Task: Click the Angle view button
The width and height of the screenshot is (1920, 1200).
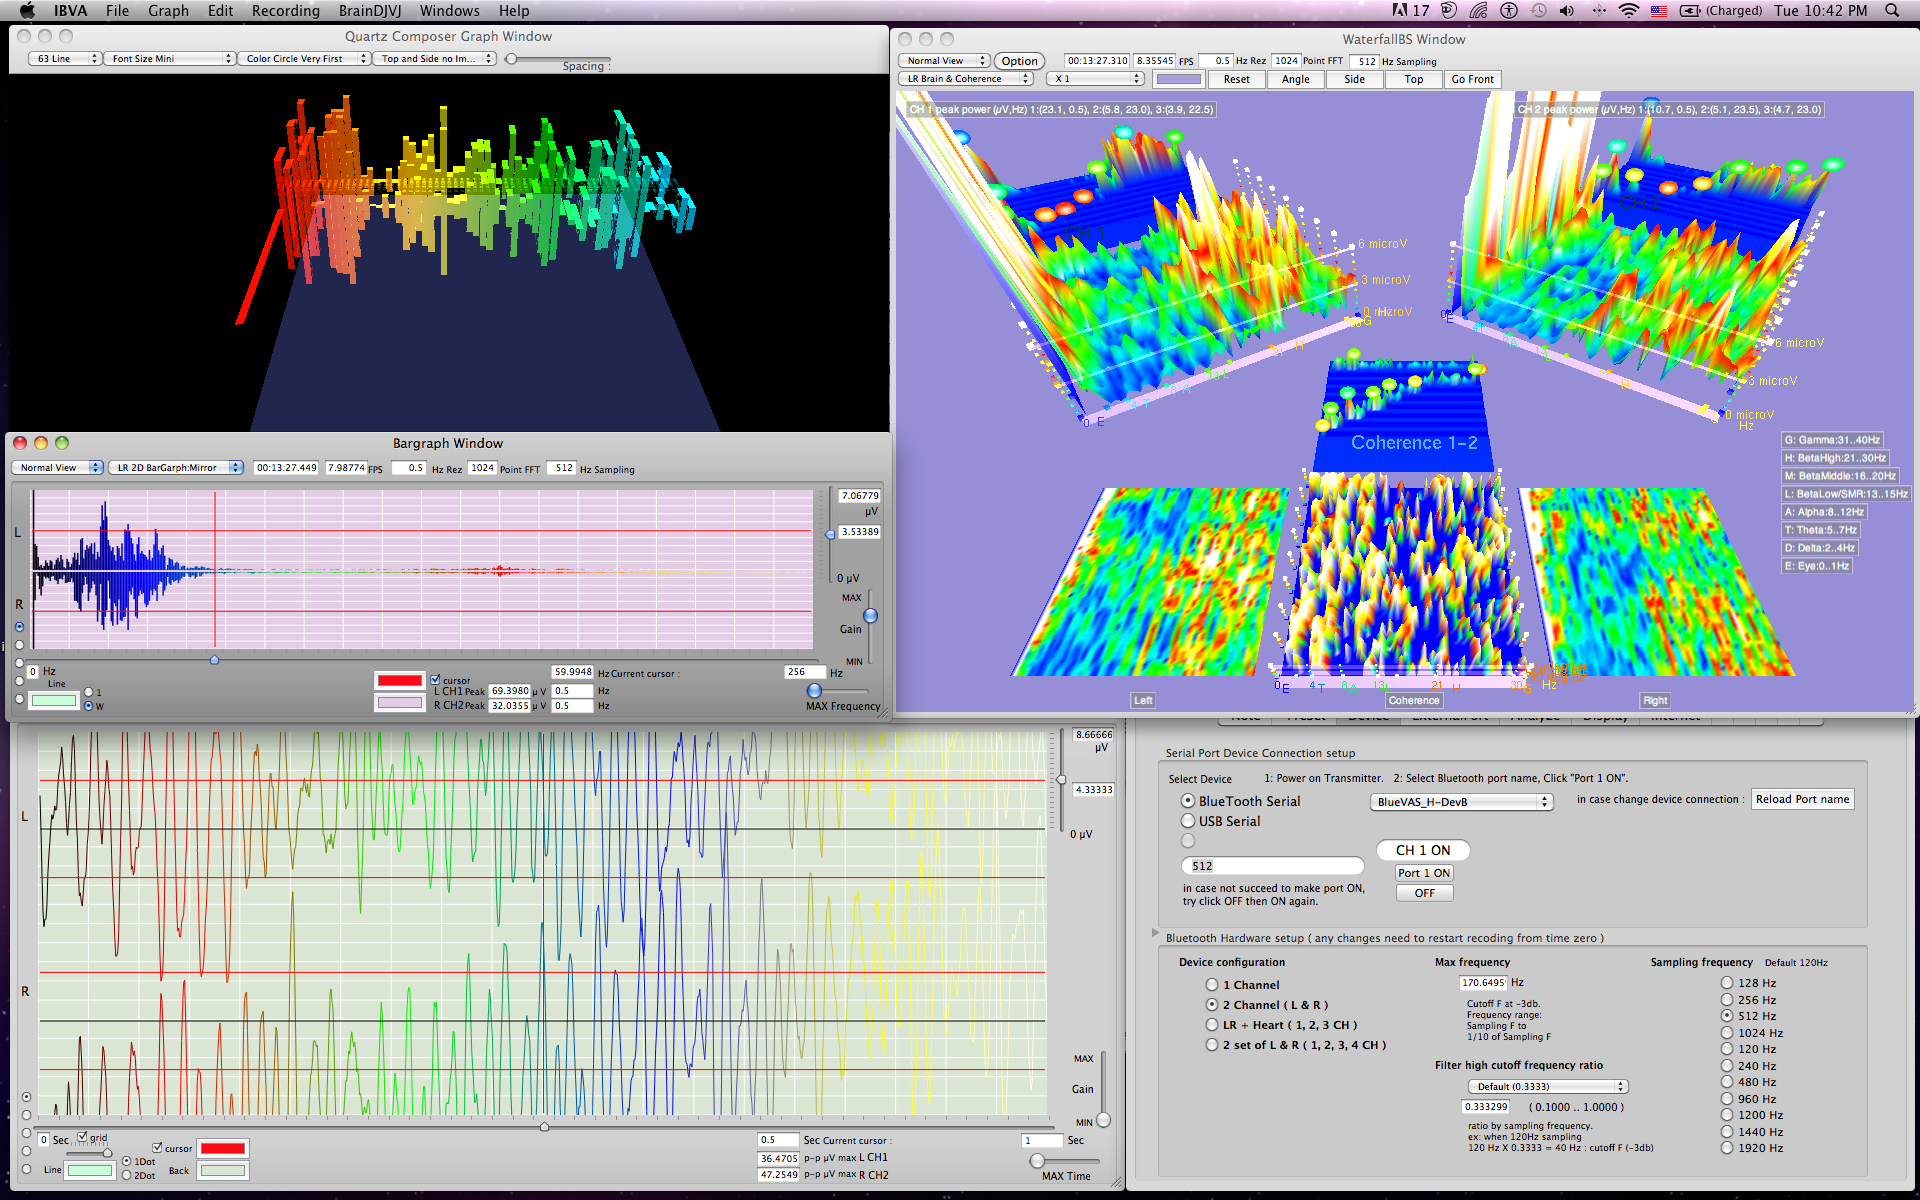Action: click(x=1296, y=79)
